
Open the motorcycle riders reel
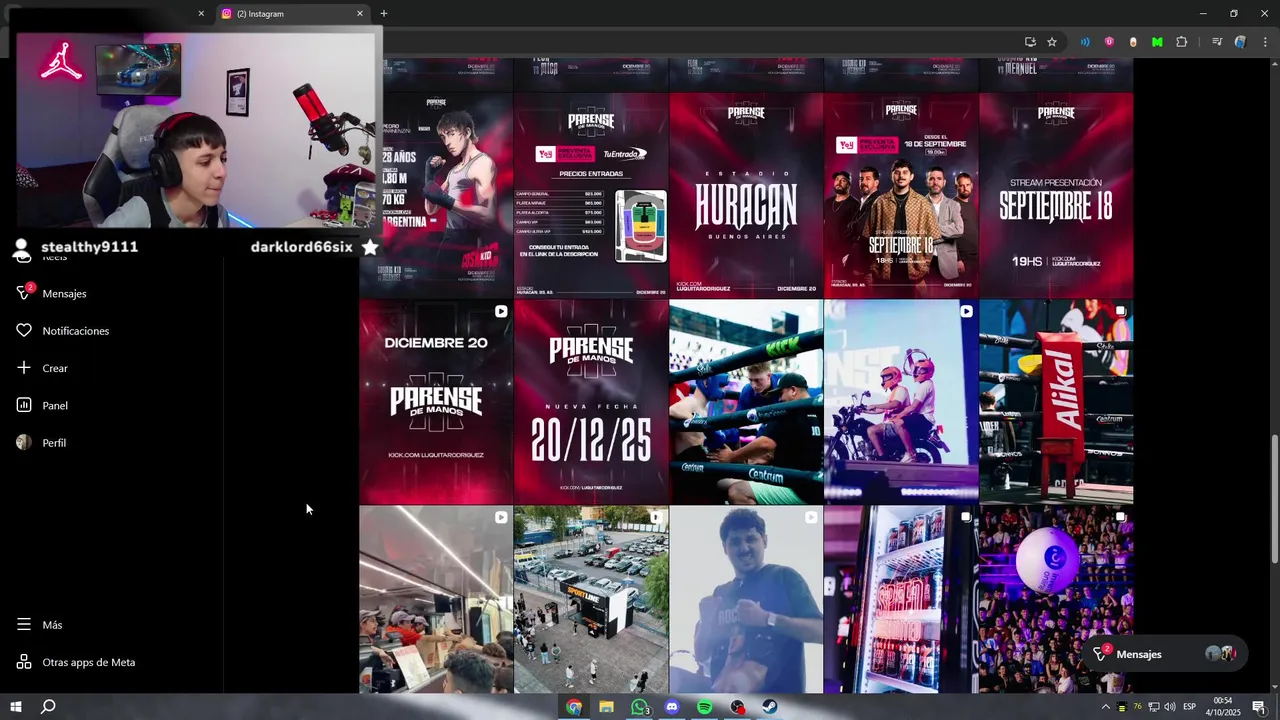pos(901,402)
